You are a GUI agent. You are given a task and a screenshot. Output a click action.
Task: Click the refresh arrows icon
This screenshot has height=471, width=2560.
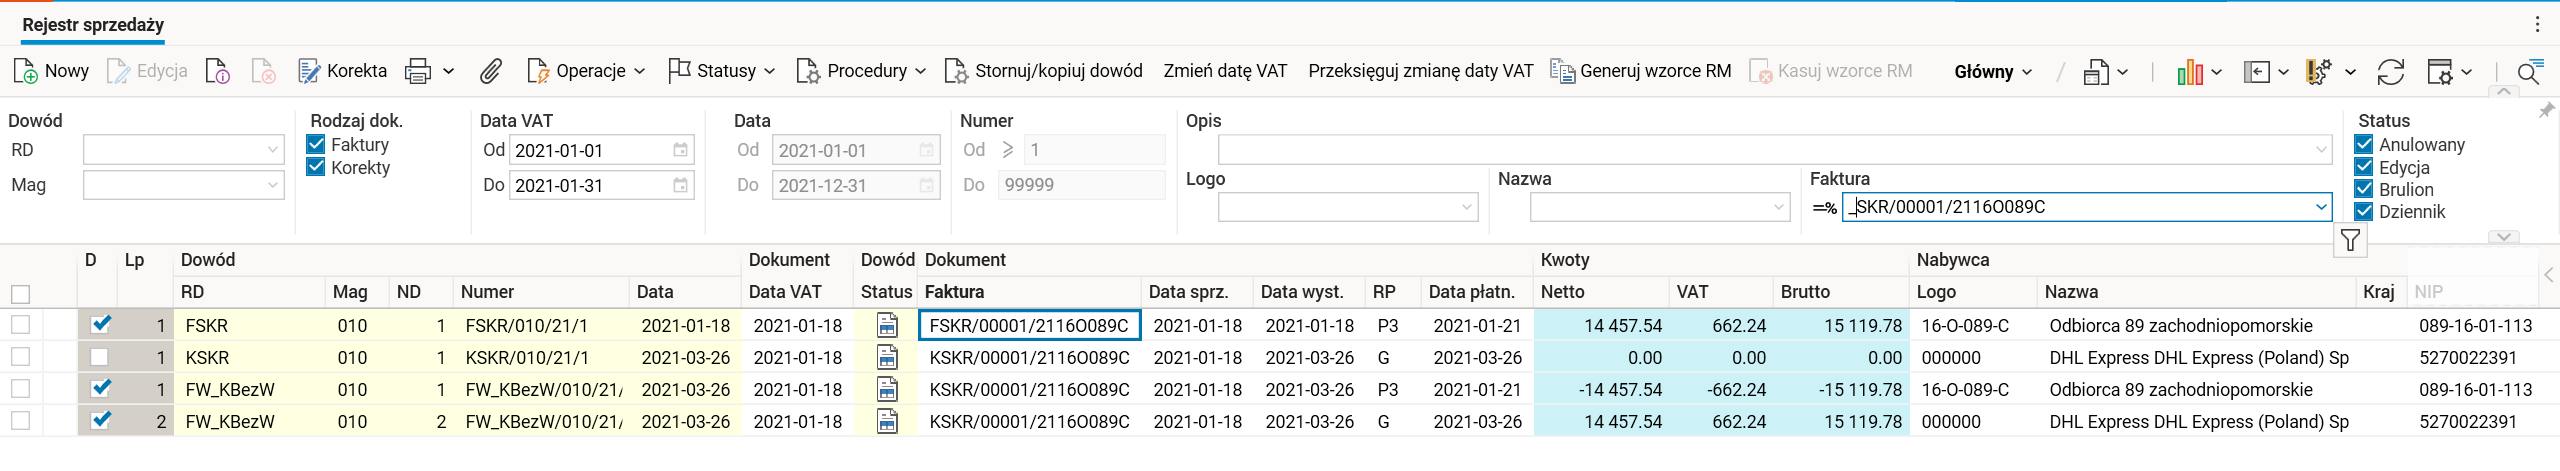2390,72
